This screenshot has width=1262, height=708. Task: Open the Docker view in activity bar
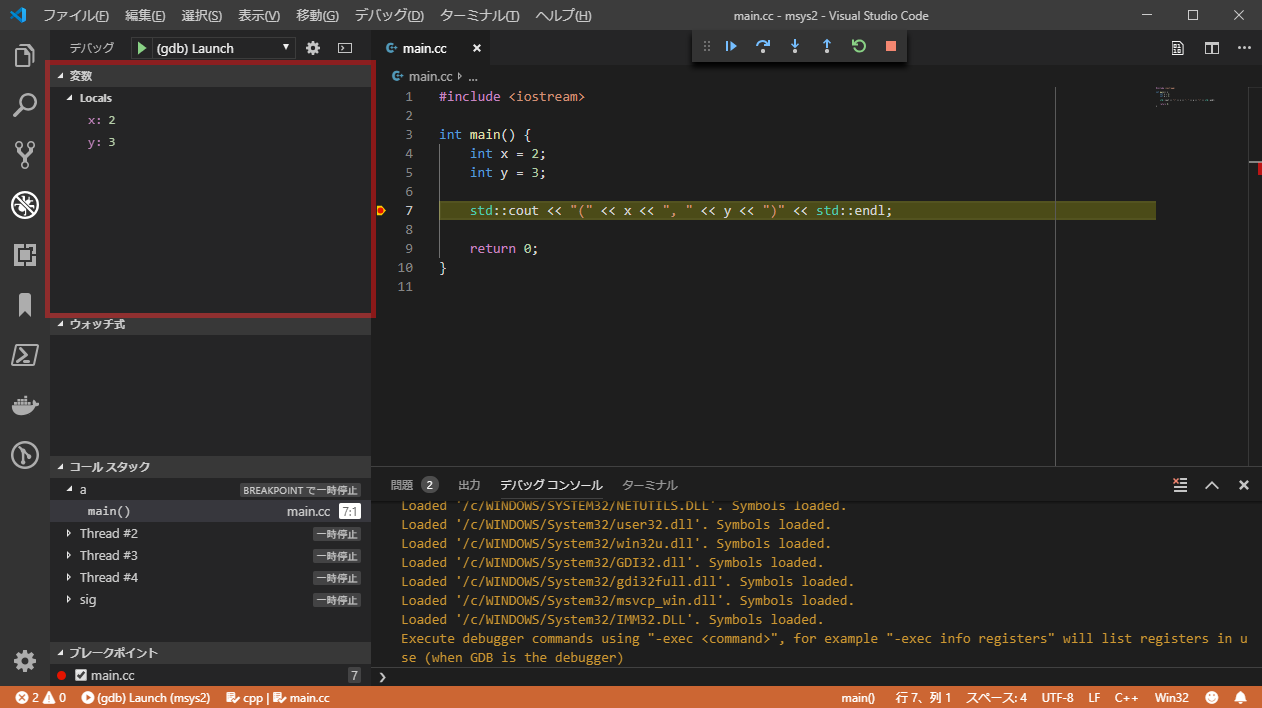click(25, 405)
